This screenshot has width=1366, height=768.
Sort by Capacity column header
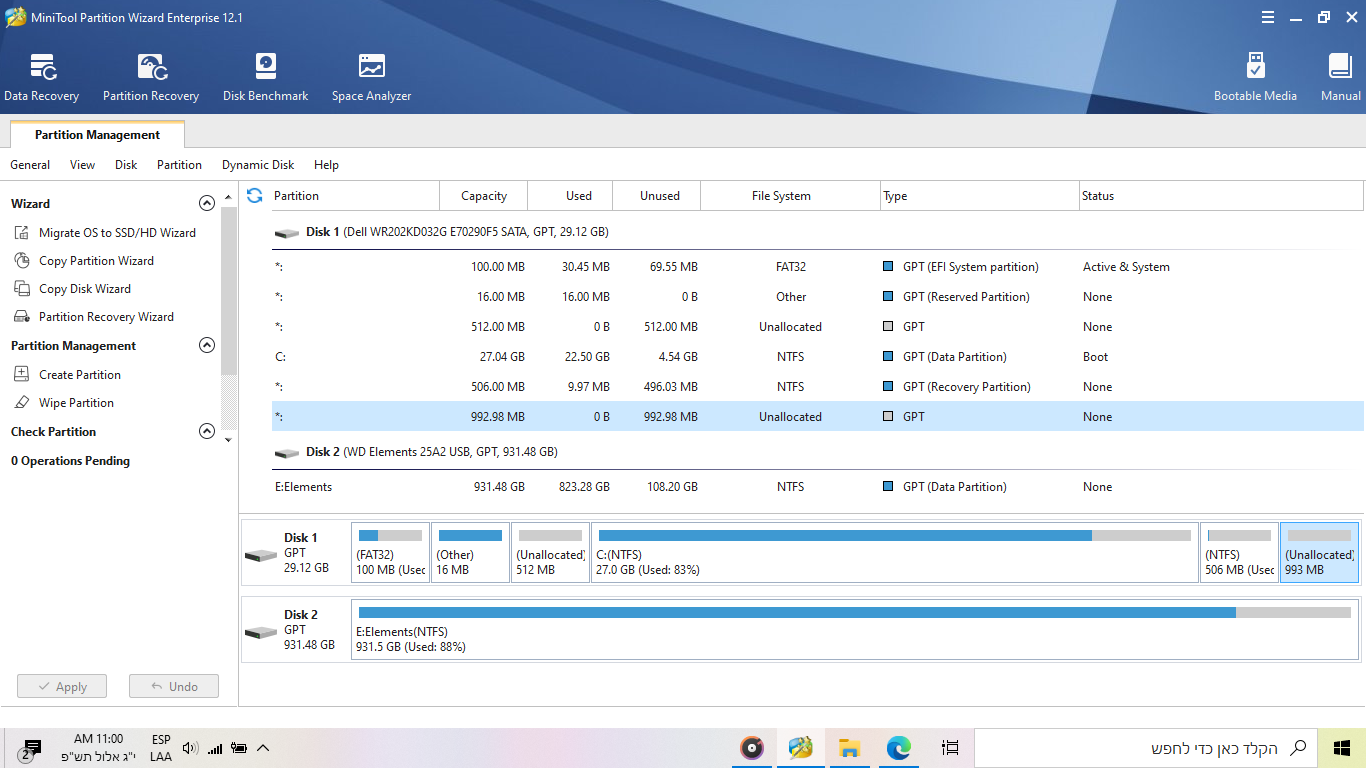pyautogui.click(x=484, y=196)
